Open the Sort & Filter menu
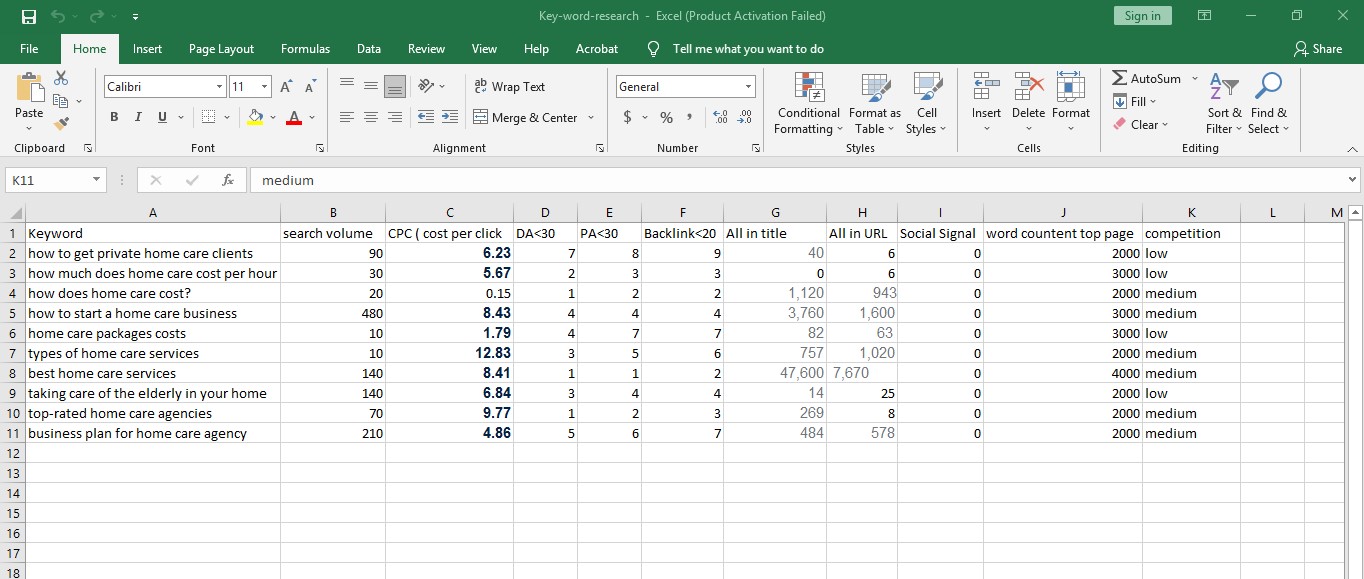The image size is (1364, 579). click(1222, 103)
